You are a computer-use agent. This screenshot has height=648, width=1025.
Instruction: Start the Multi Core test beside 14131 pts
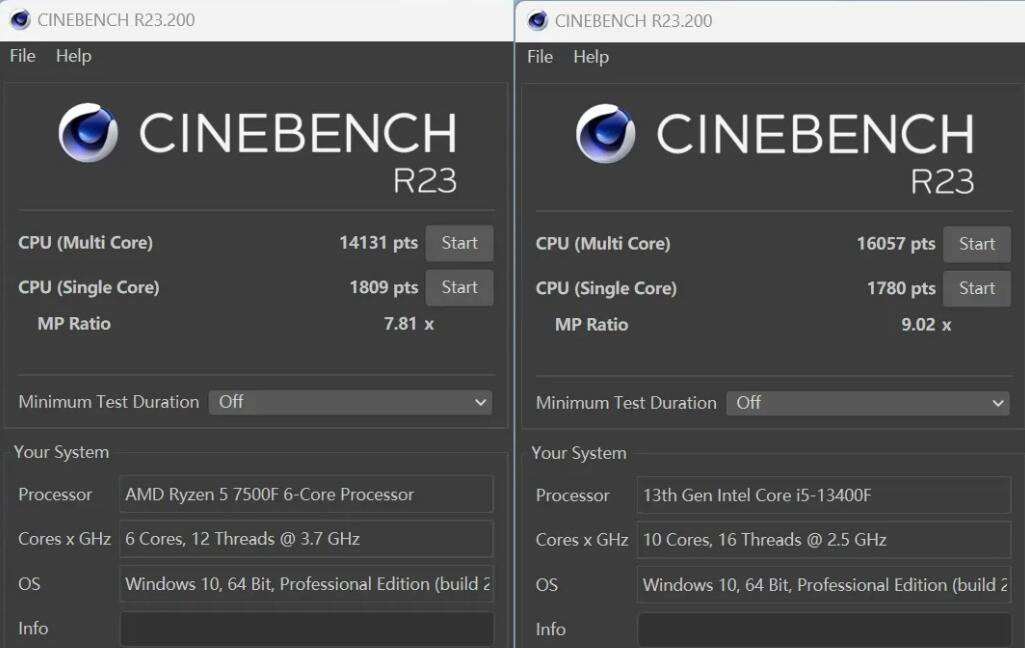click(x=459, y=243)
